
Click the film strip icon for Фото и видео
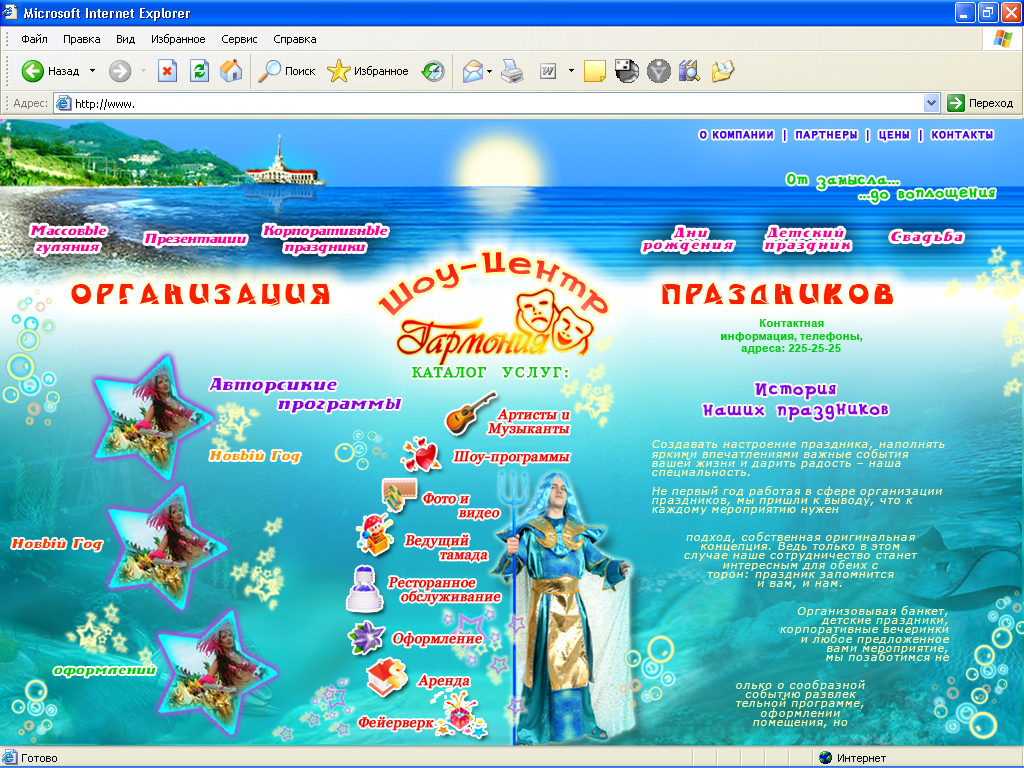coord(399,495)
